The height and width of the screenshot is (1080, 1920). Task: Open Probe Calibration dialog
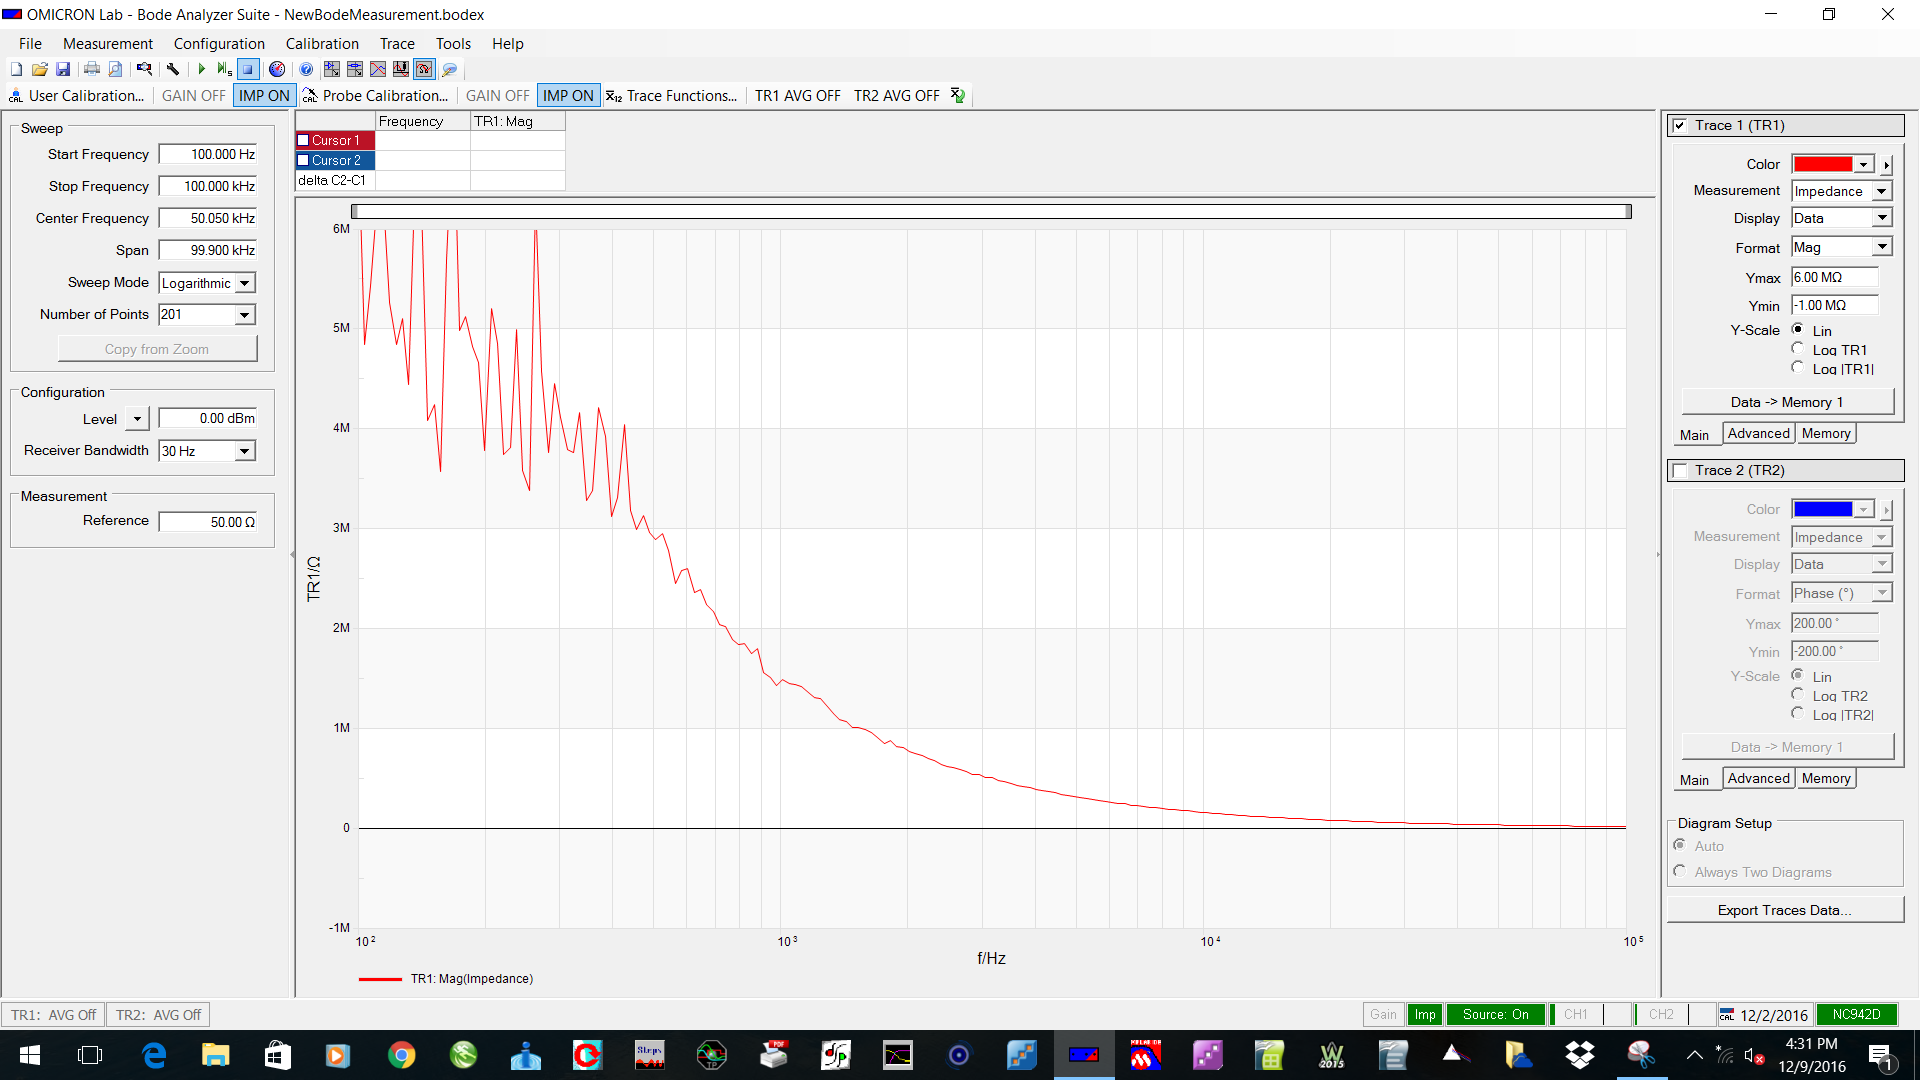pos(375,95)
